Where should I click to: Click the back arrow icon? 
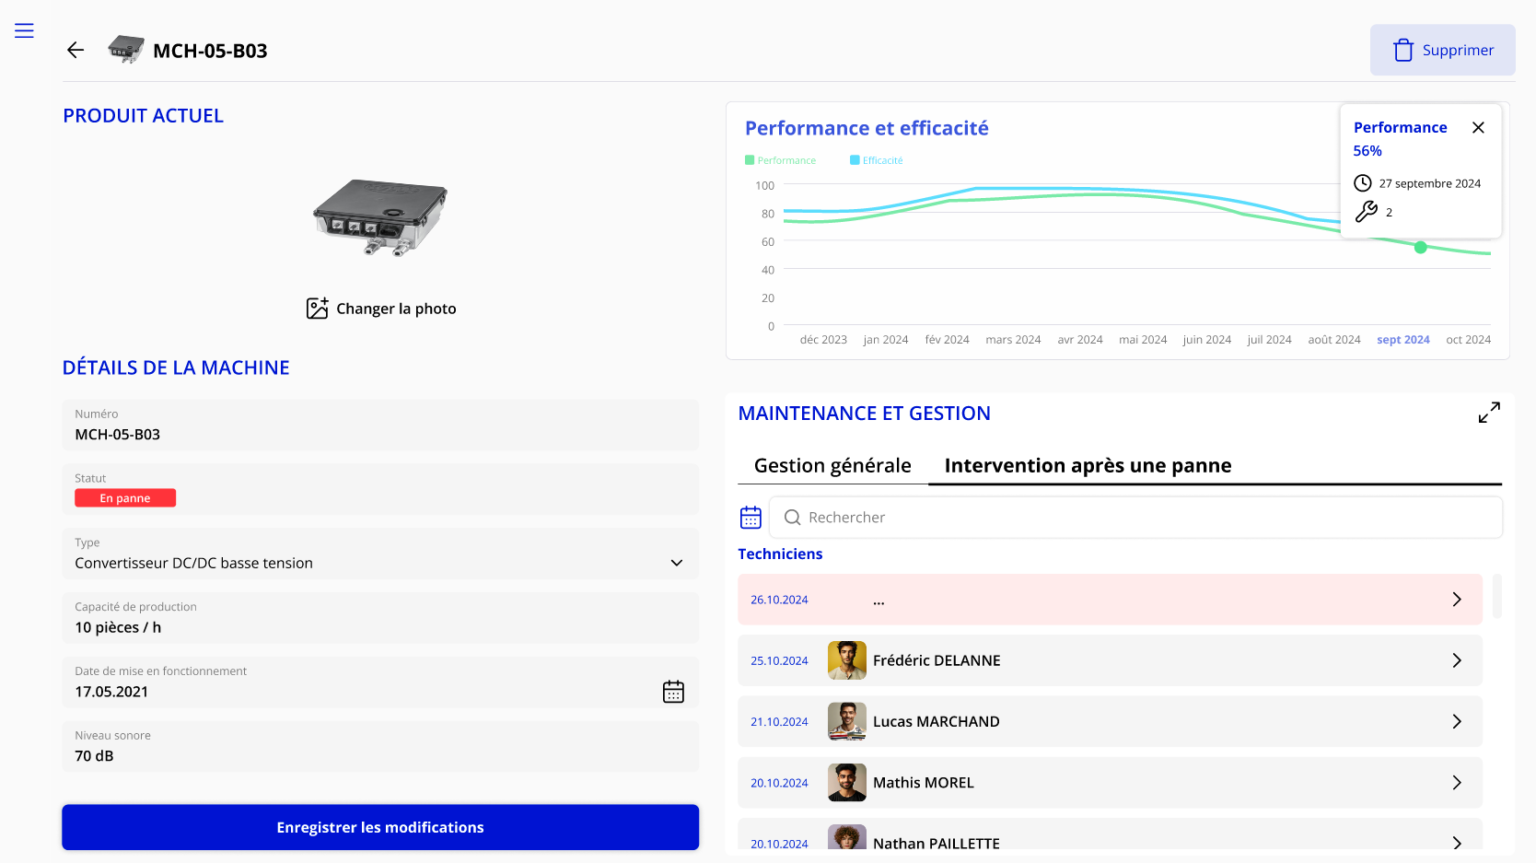[75, 50]
